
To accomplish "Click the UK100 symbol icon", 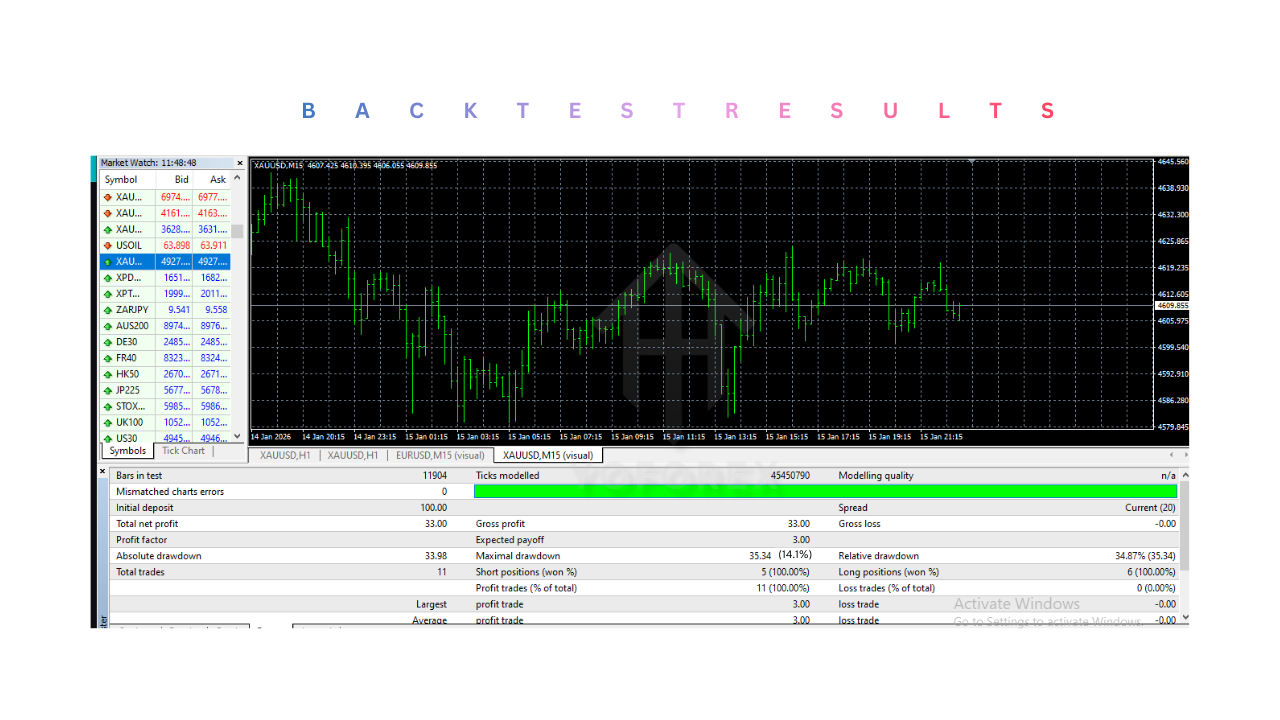I will 108,422.
